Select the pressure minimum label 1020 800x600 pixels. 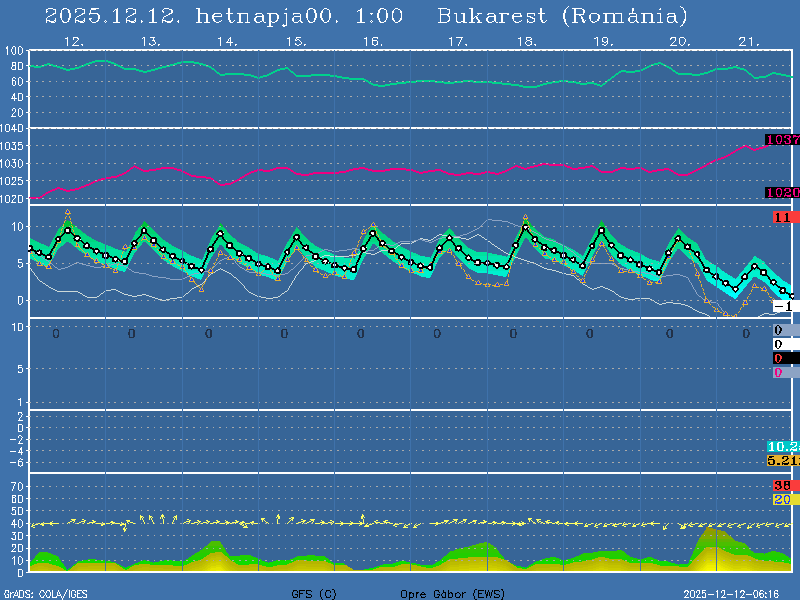[x=782, y=192]
